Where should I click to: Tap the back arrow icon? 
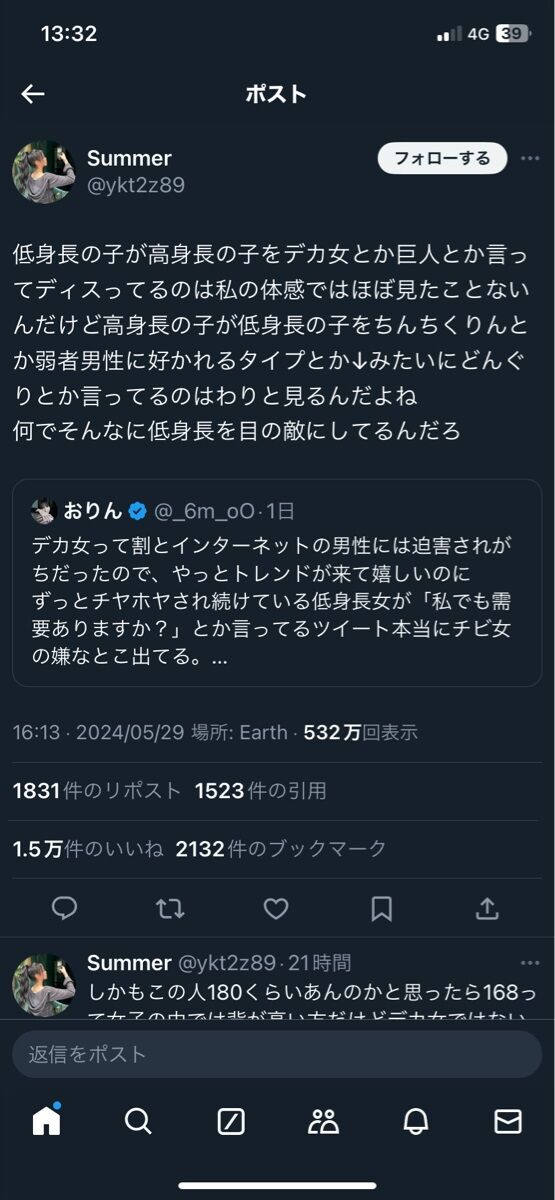pyautogui.click(x=33, y=94)
